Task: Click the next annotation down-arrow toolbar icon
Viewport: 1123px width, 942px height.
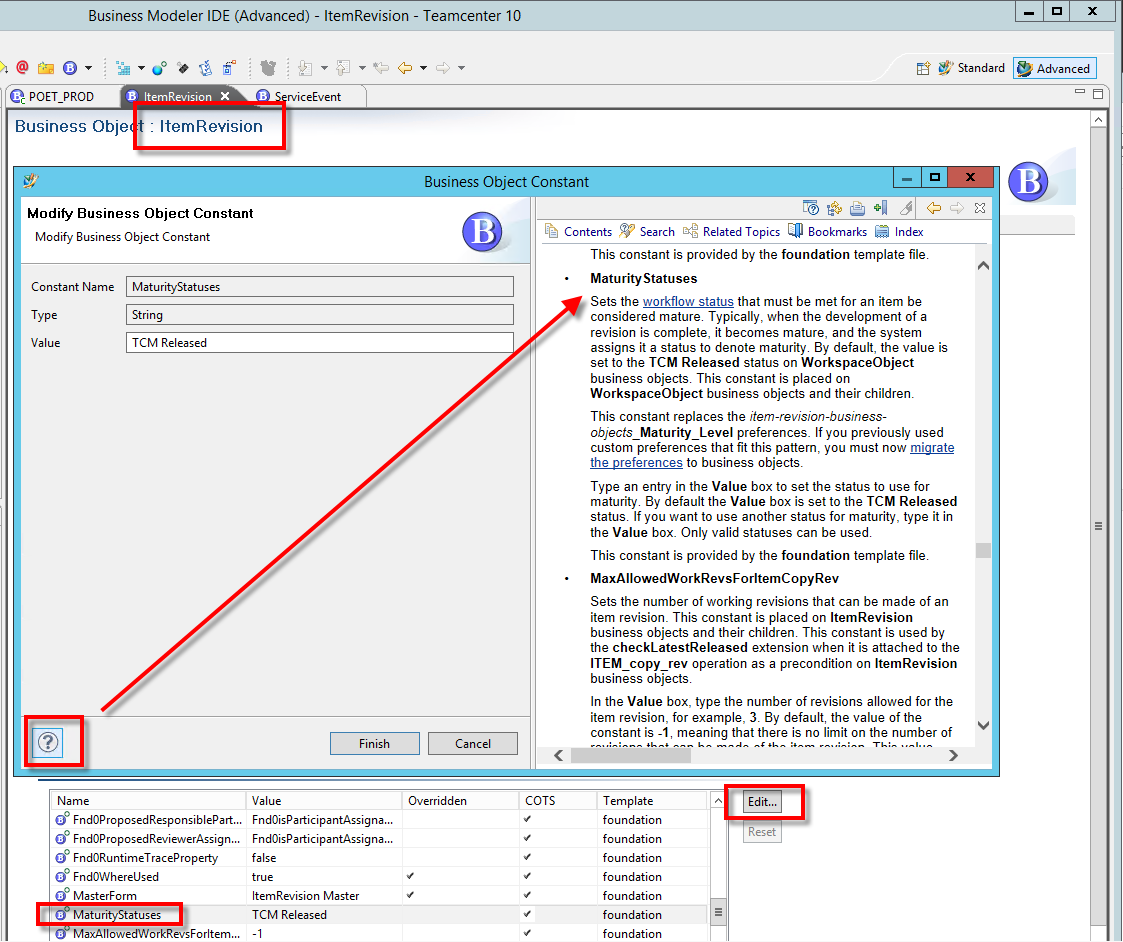Action: 306,68
